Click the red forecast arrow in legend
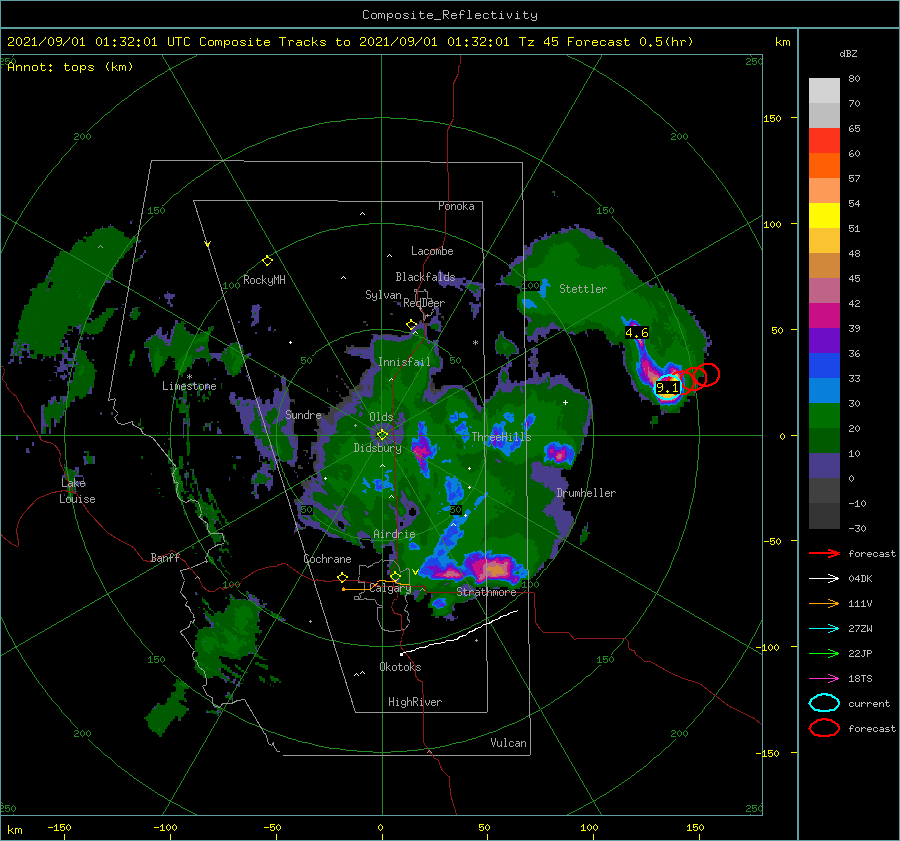 [824, 553]
